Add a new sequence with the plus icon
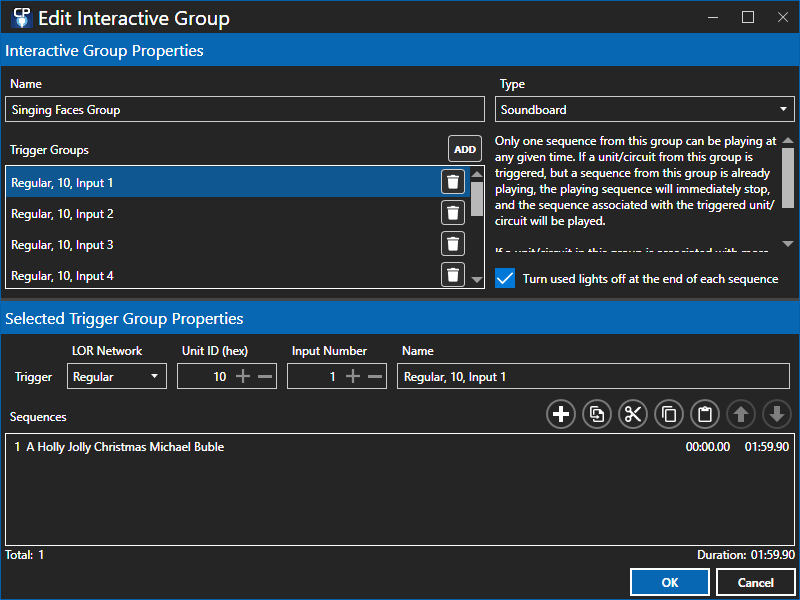The width and height of the screenshot is (800, 600). tap(561, 414)
